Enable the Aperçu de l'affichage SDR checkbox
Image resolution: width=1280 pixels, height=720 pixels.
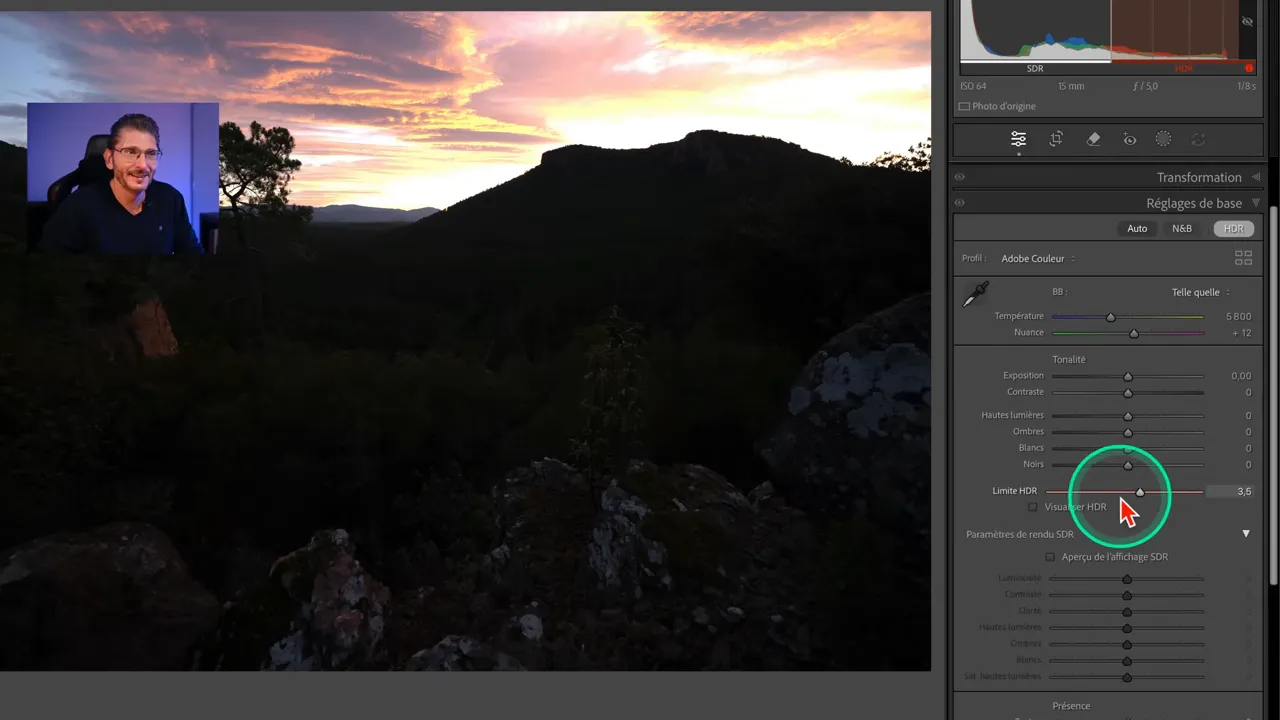click(x=1050, y=557)
